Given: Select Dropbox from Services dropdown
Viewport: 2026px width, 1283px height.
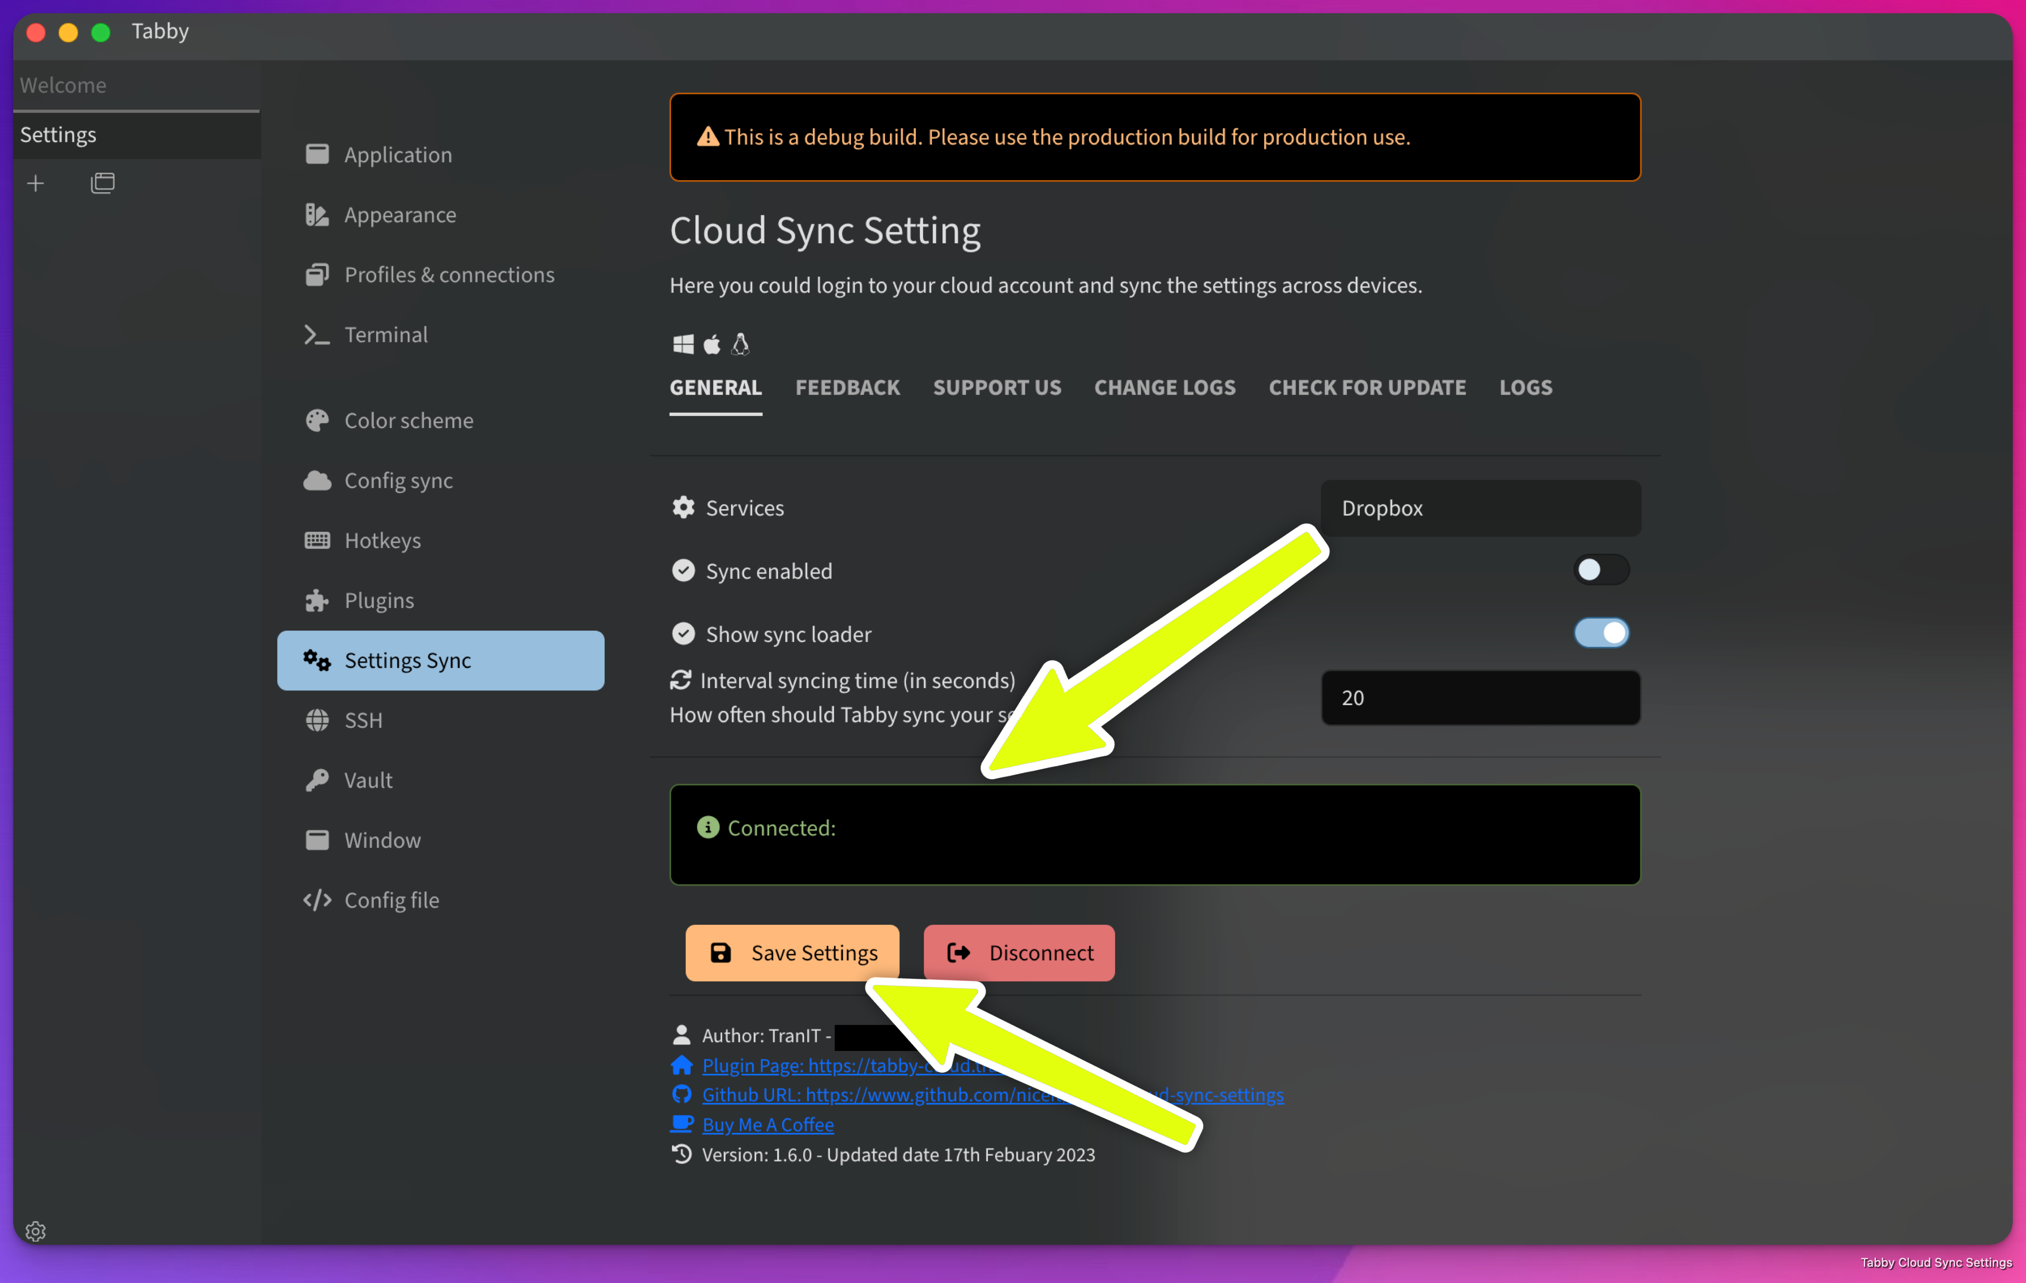Looking at the screenshot, I should [x=1481, y=506].
